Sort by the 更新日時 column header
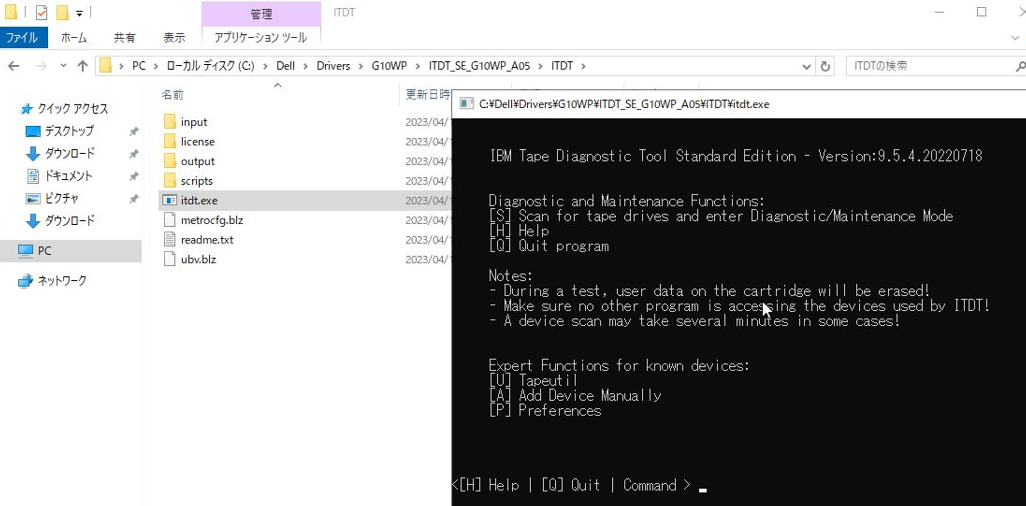This screenshot has width=1026, height=506. click(x=427, y=95)
